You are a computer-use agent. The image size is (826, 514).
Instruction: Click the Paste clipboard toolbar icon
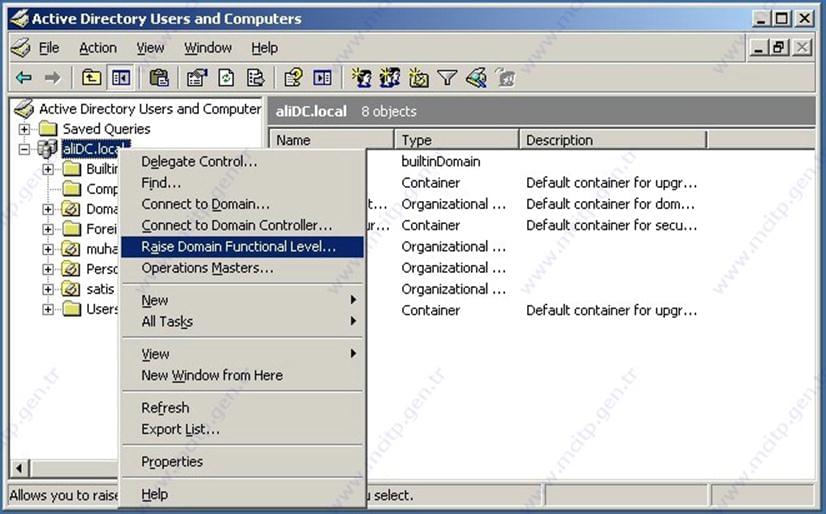pos(159,78)
